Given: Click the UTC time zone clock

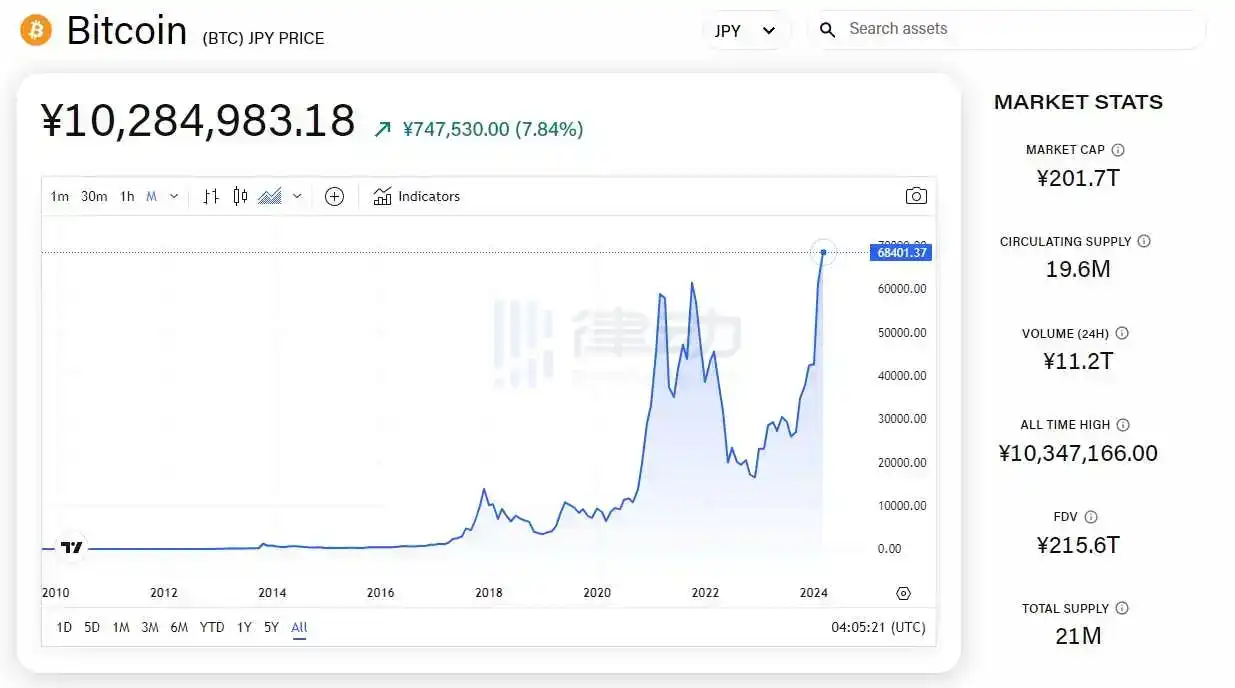Looking at the screenshot, I should (878, 628).
